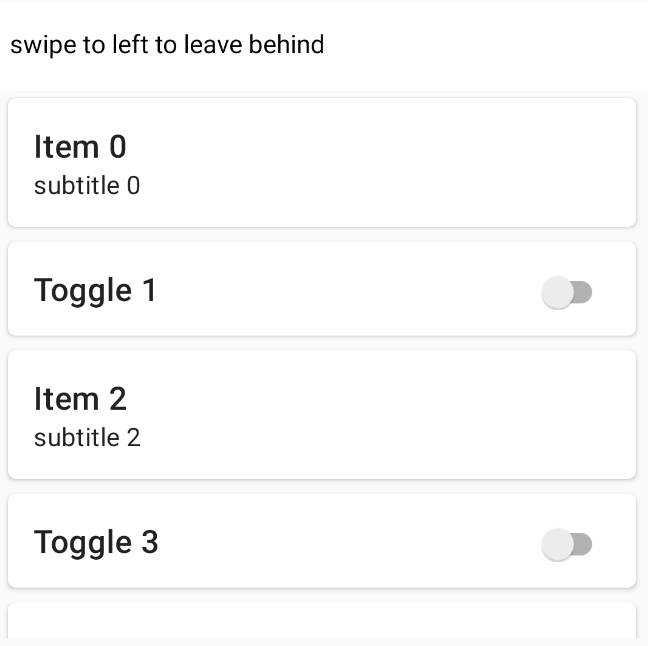Tap the "Toggle 1" label
Image resolution: width=648 pixels, height=646 pixels.
coord(95,291)
